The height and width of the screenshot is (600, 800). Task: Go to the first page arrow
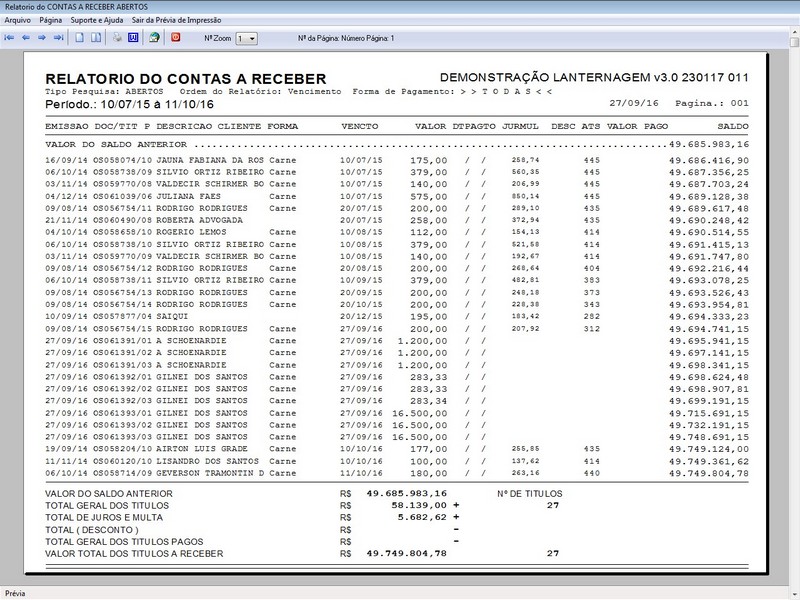pyautogui.click(x=9, y=38)
